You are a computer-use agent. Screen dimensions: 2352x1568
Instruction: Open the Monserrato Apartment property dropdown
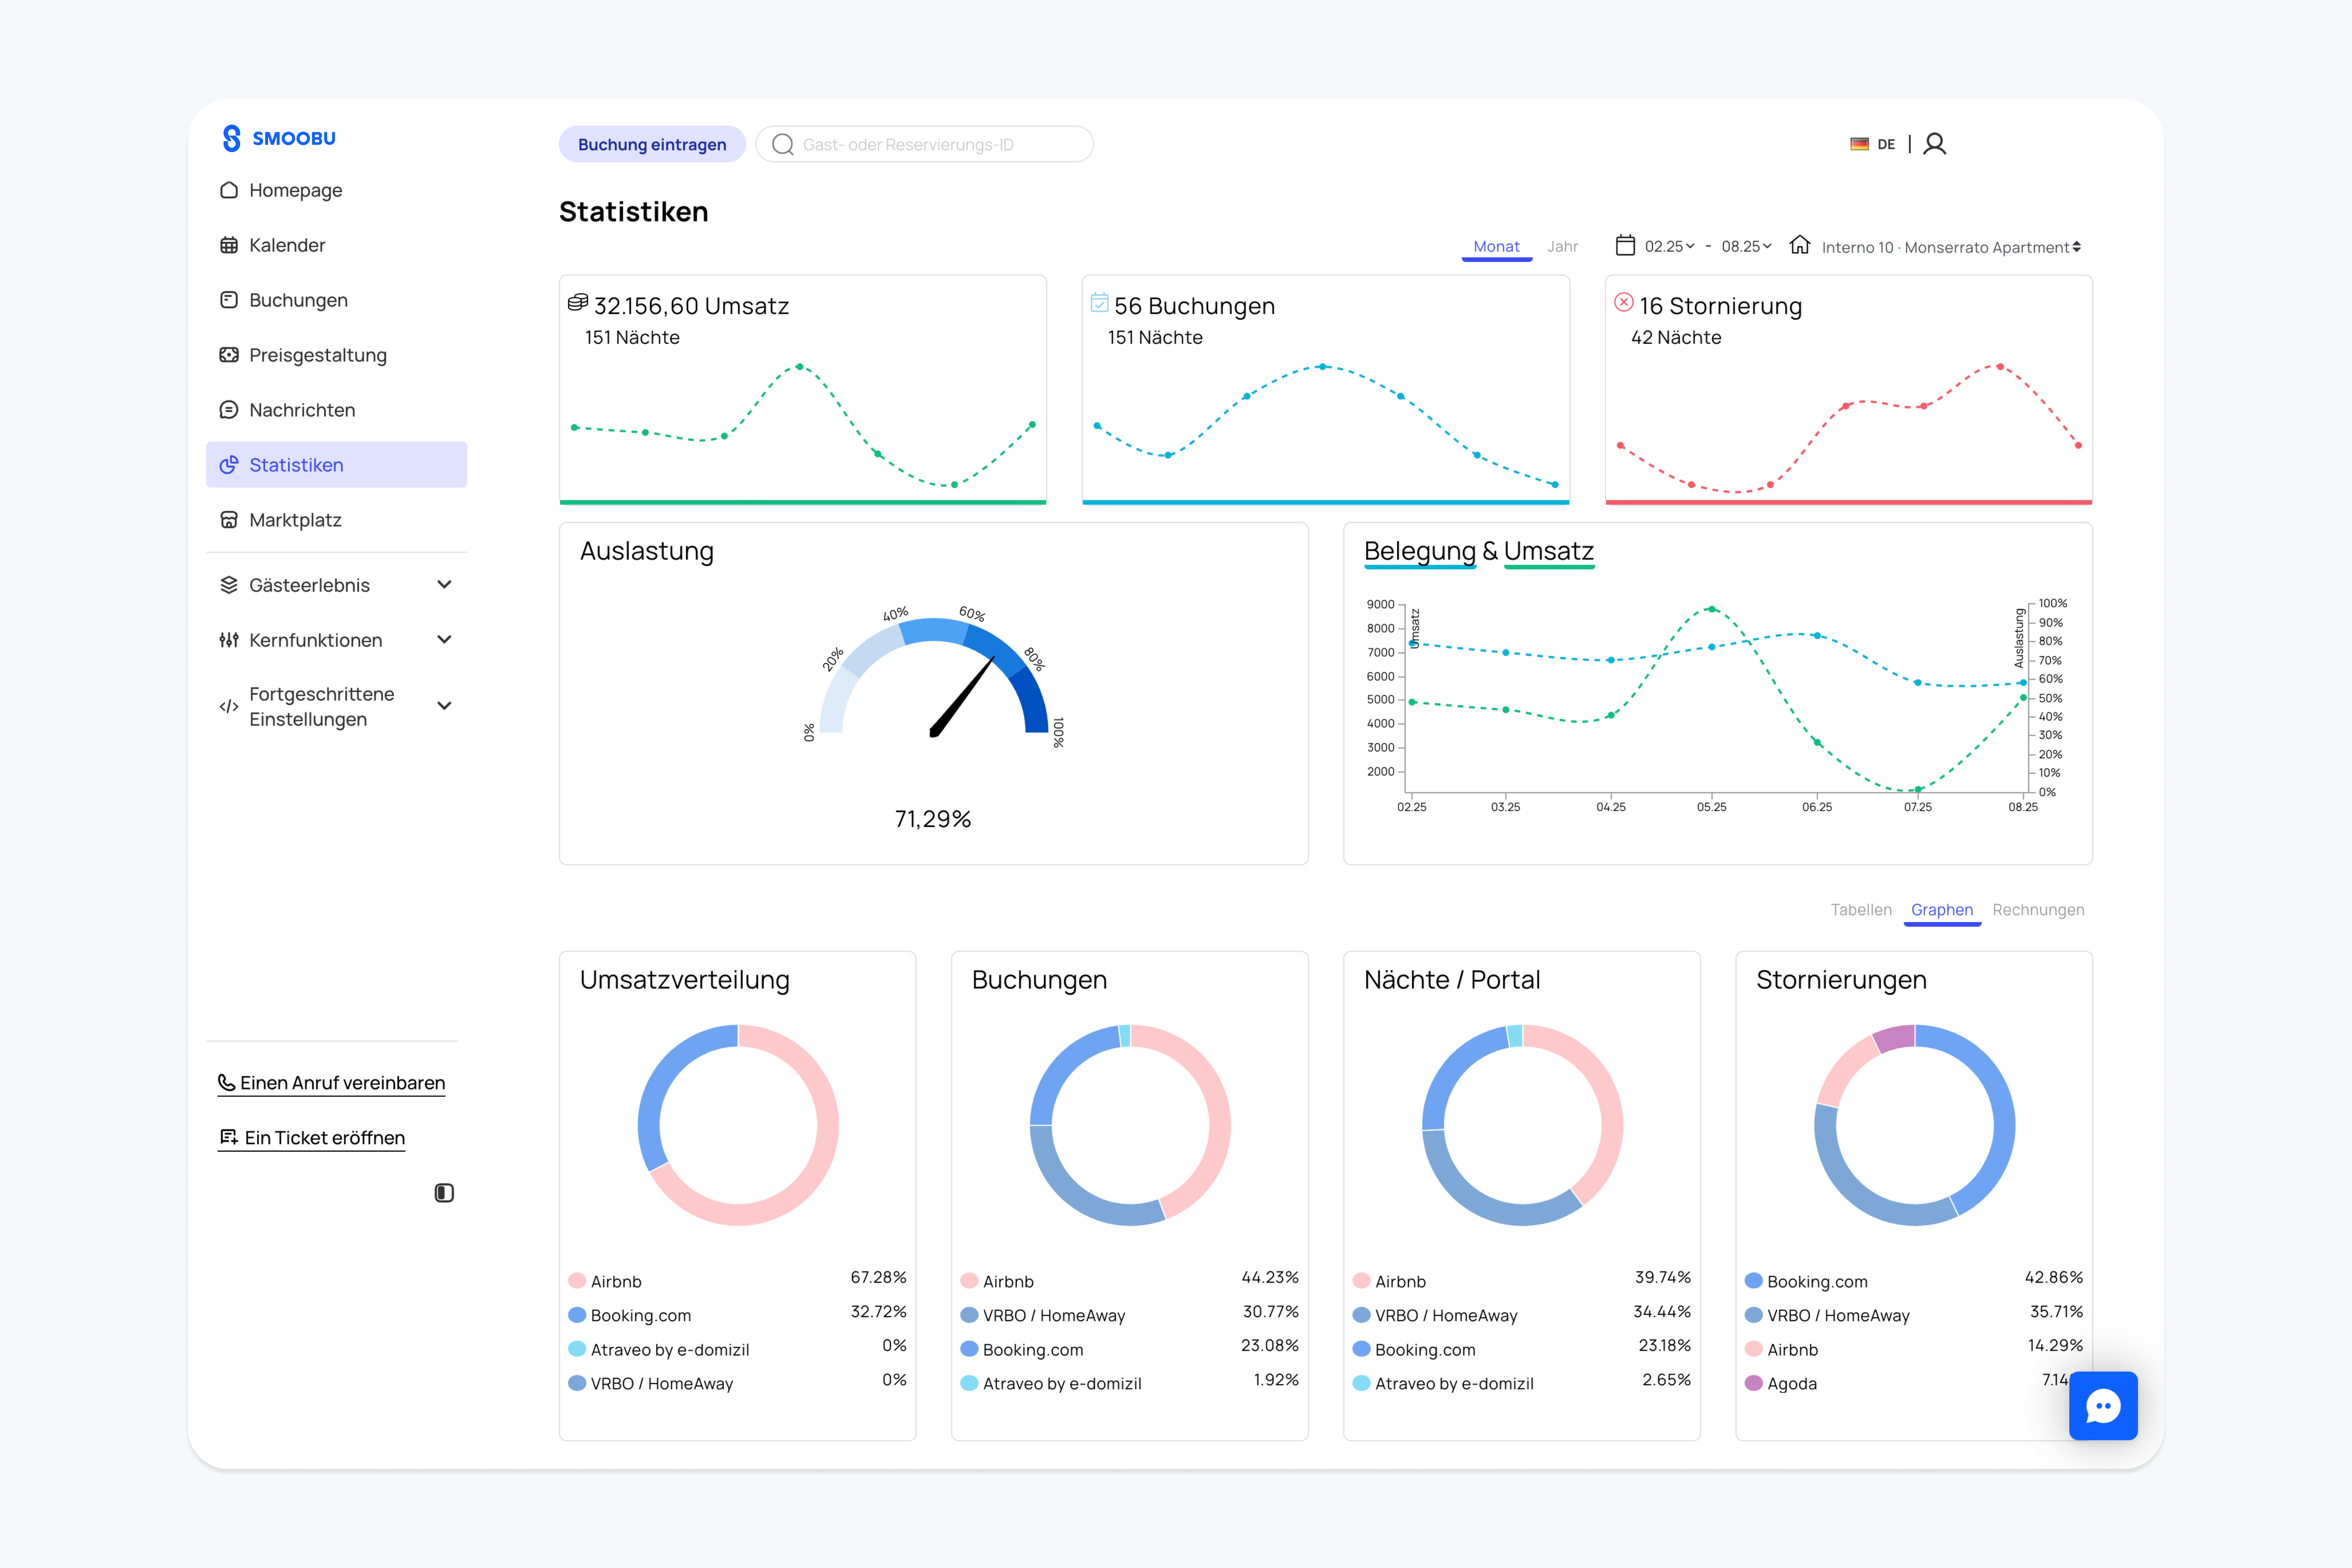pyautogui.click(x=1950, y=247)
